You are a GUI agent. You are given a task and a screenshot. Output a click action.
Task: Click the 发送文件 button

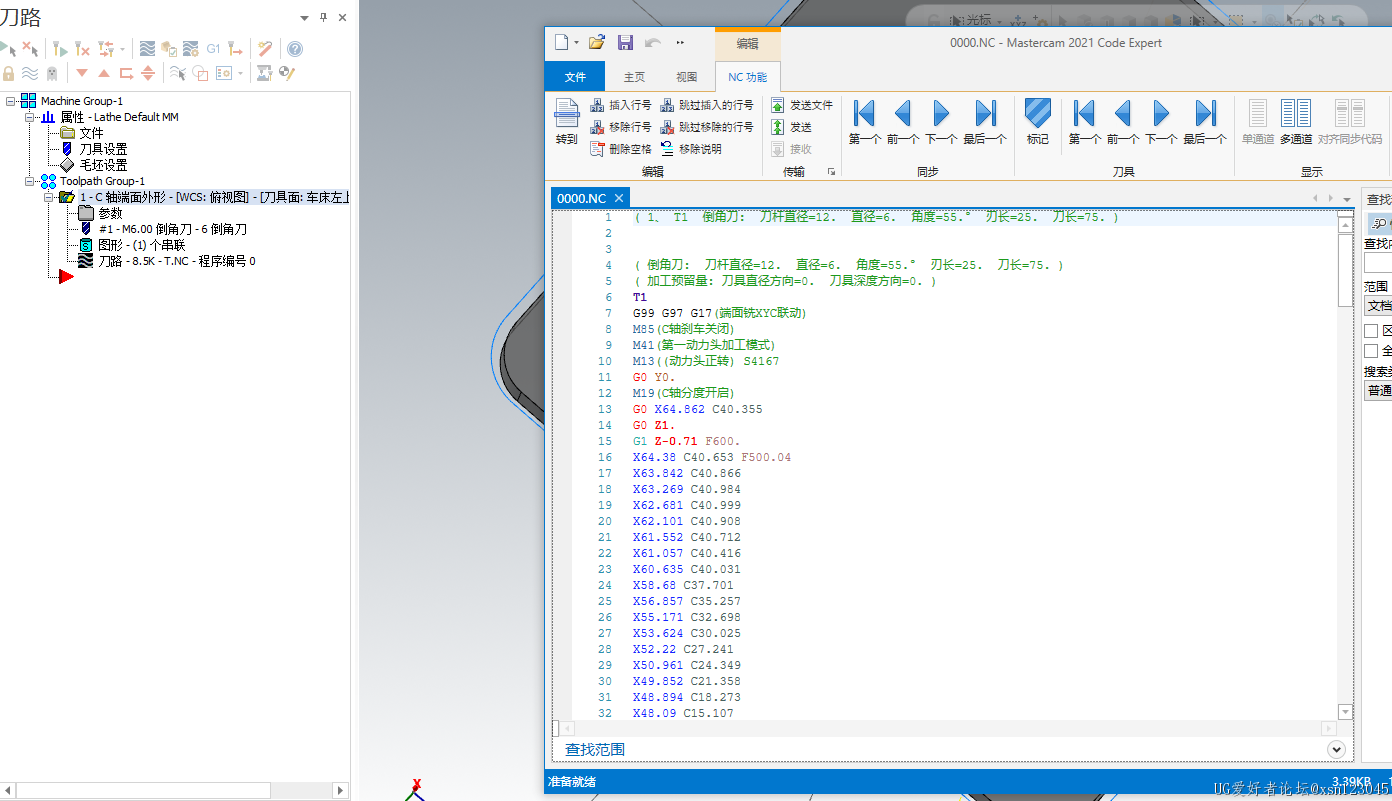click(801, 105)
